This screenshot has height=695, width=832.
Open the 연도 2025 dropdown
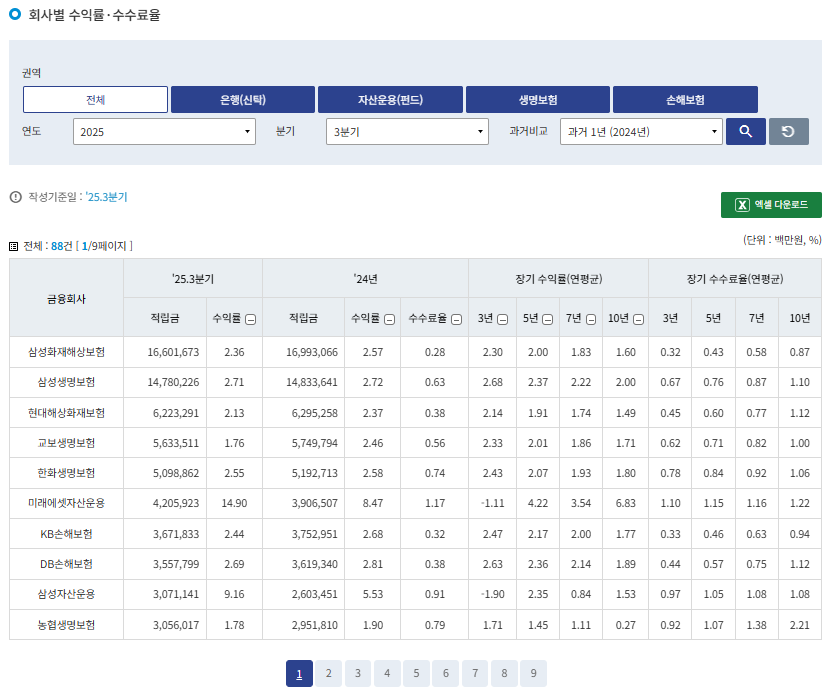pos(164,132)
